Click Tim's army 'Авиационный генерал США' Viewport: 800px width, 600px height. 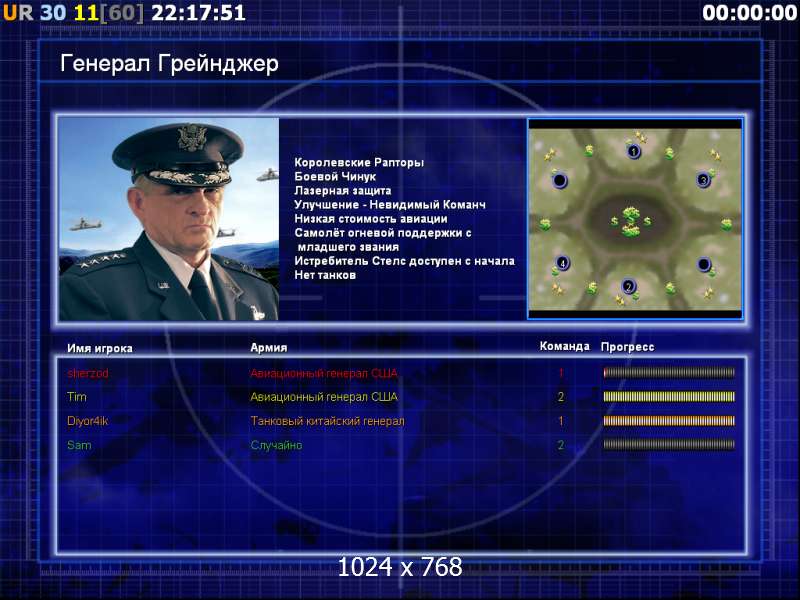[323, 396]
